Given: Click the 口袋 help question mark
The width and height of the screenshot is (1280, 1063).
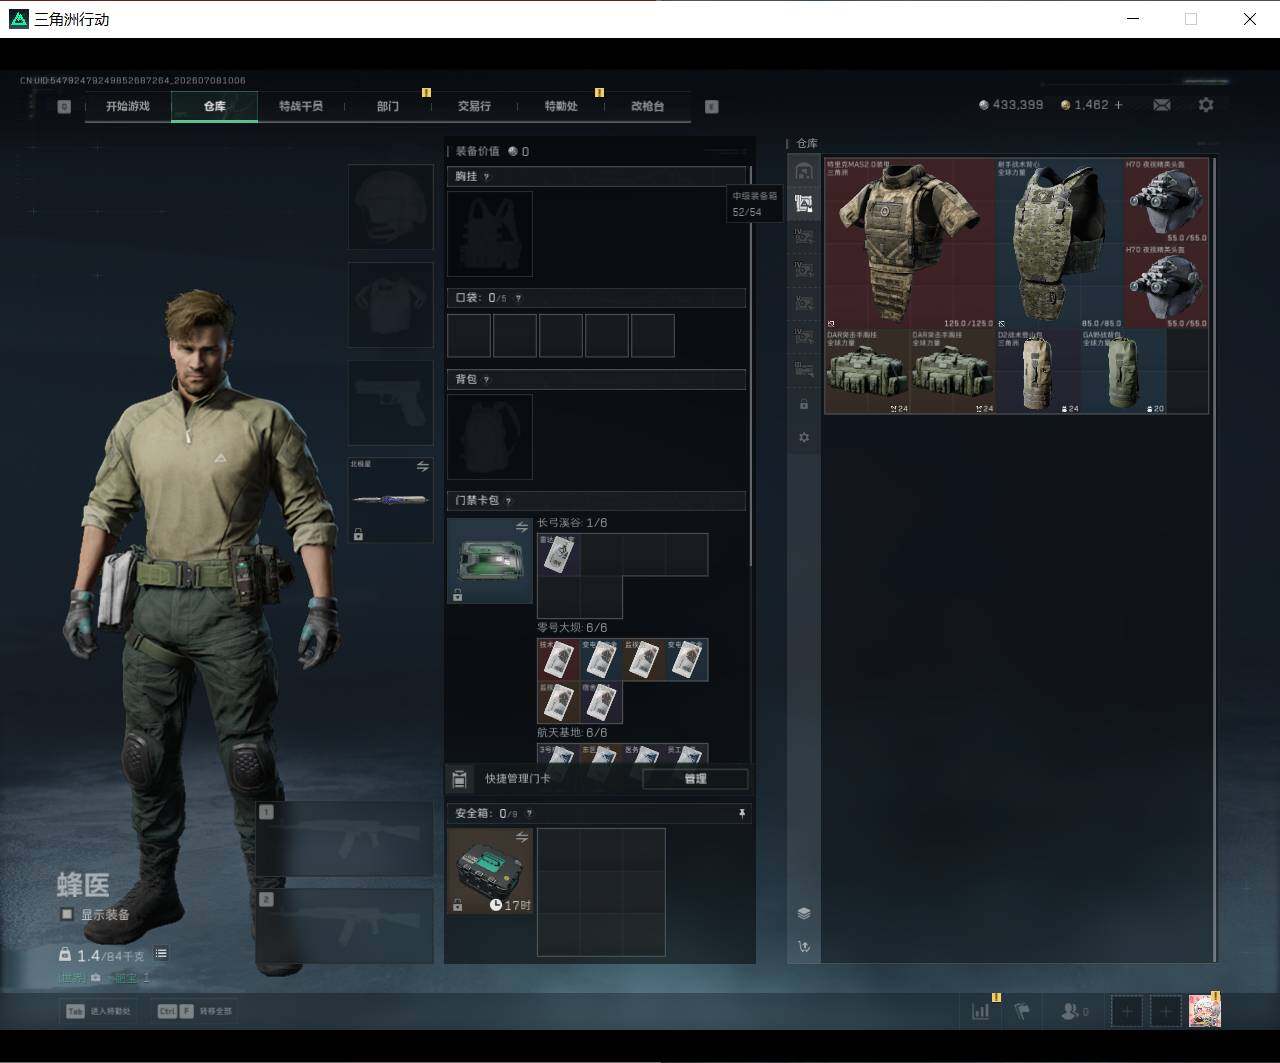Looking at the screenshot, I should pos(517,298).
